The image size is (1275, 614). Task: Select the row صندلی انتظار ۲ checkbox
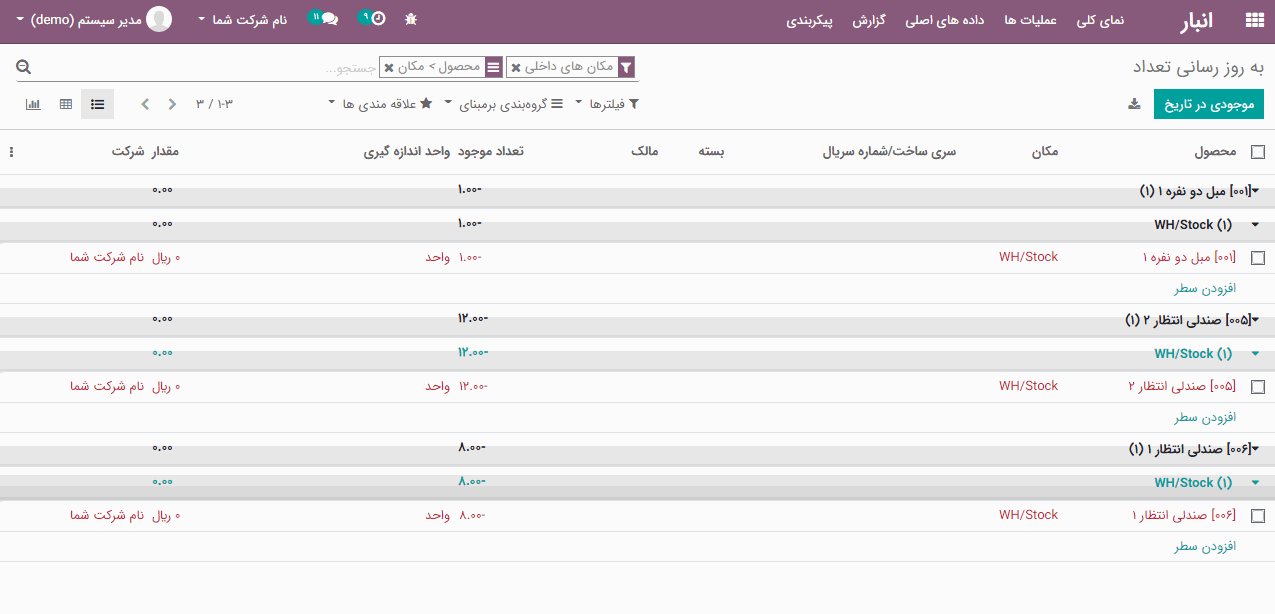coord(1257,387)
